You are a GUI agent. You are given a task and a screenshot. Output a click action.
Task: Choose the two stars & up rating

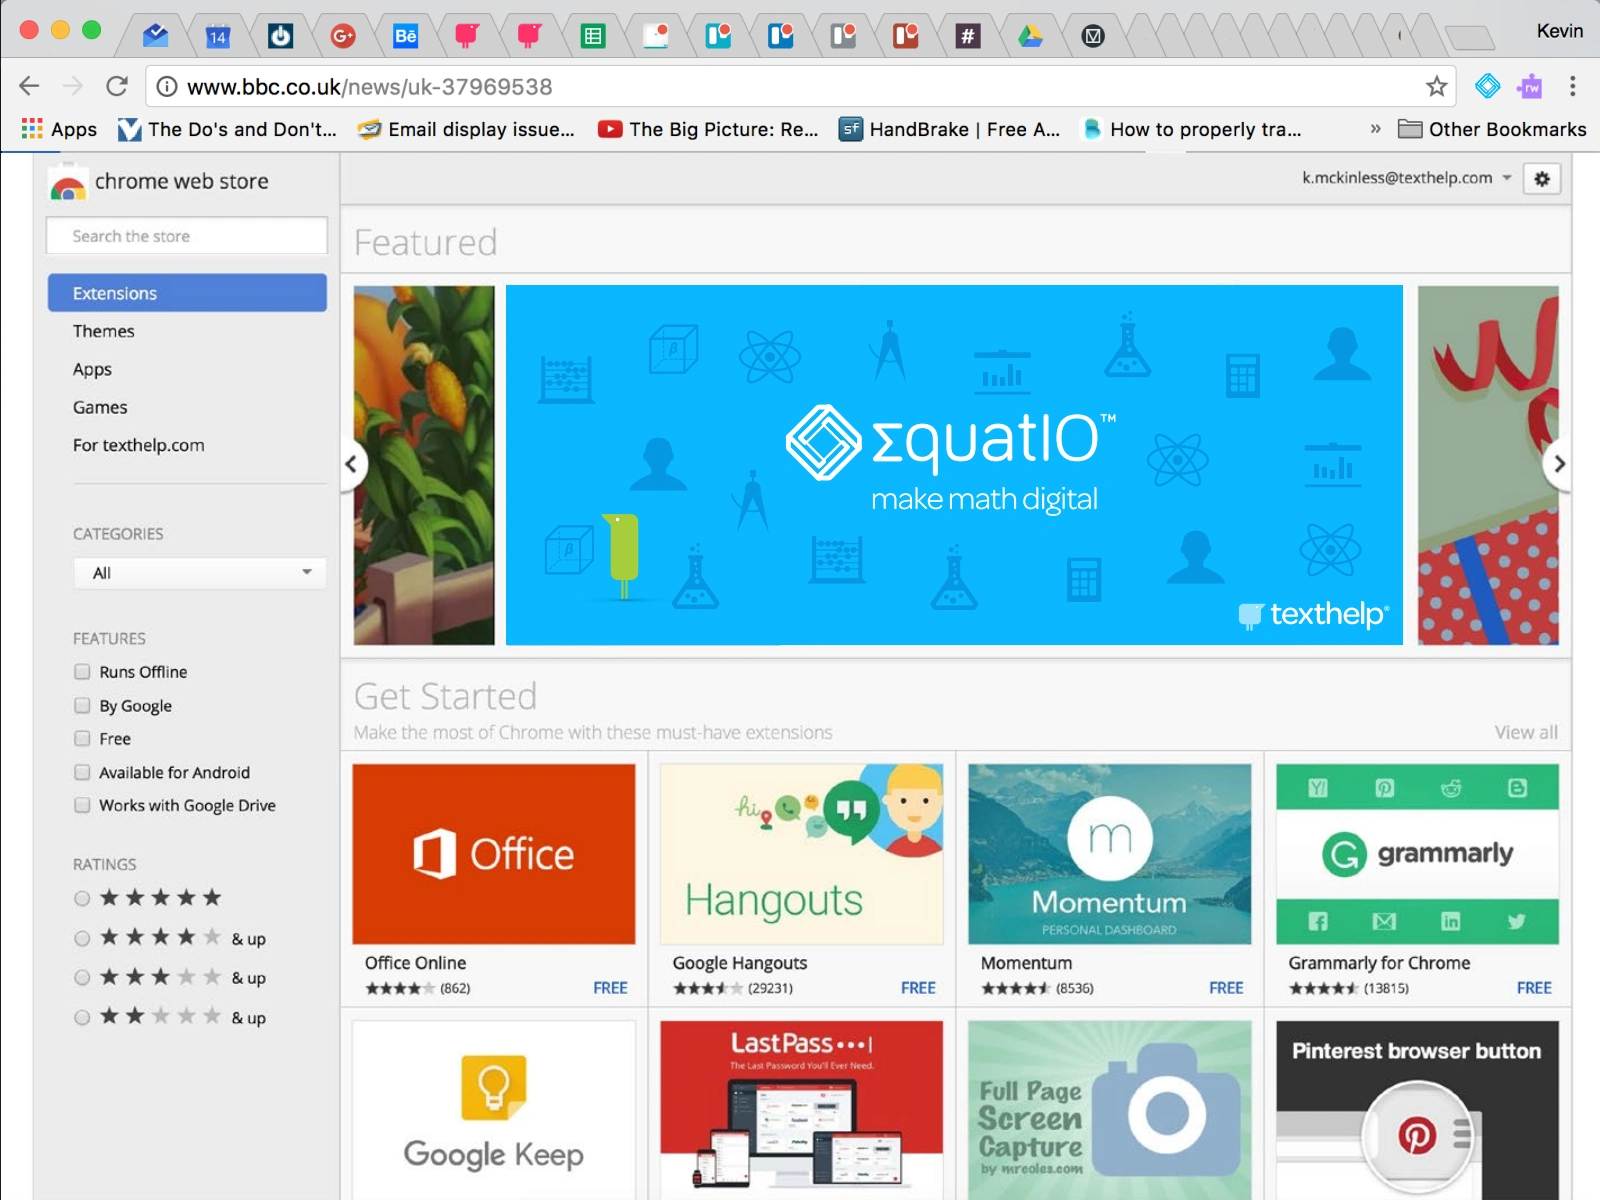pos(82,1017)
